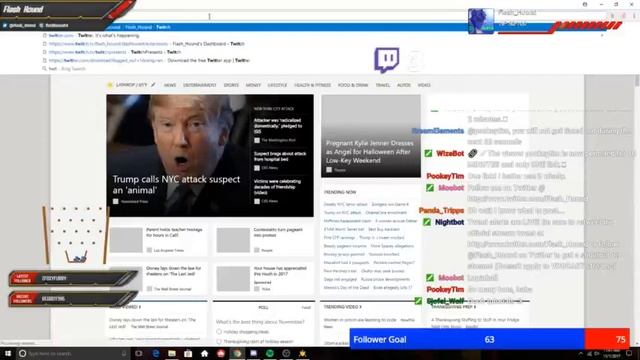Click the weather sun icon

point(110,85)
